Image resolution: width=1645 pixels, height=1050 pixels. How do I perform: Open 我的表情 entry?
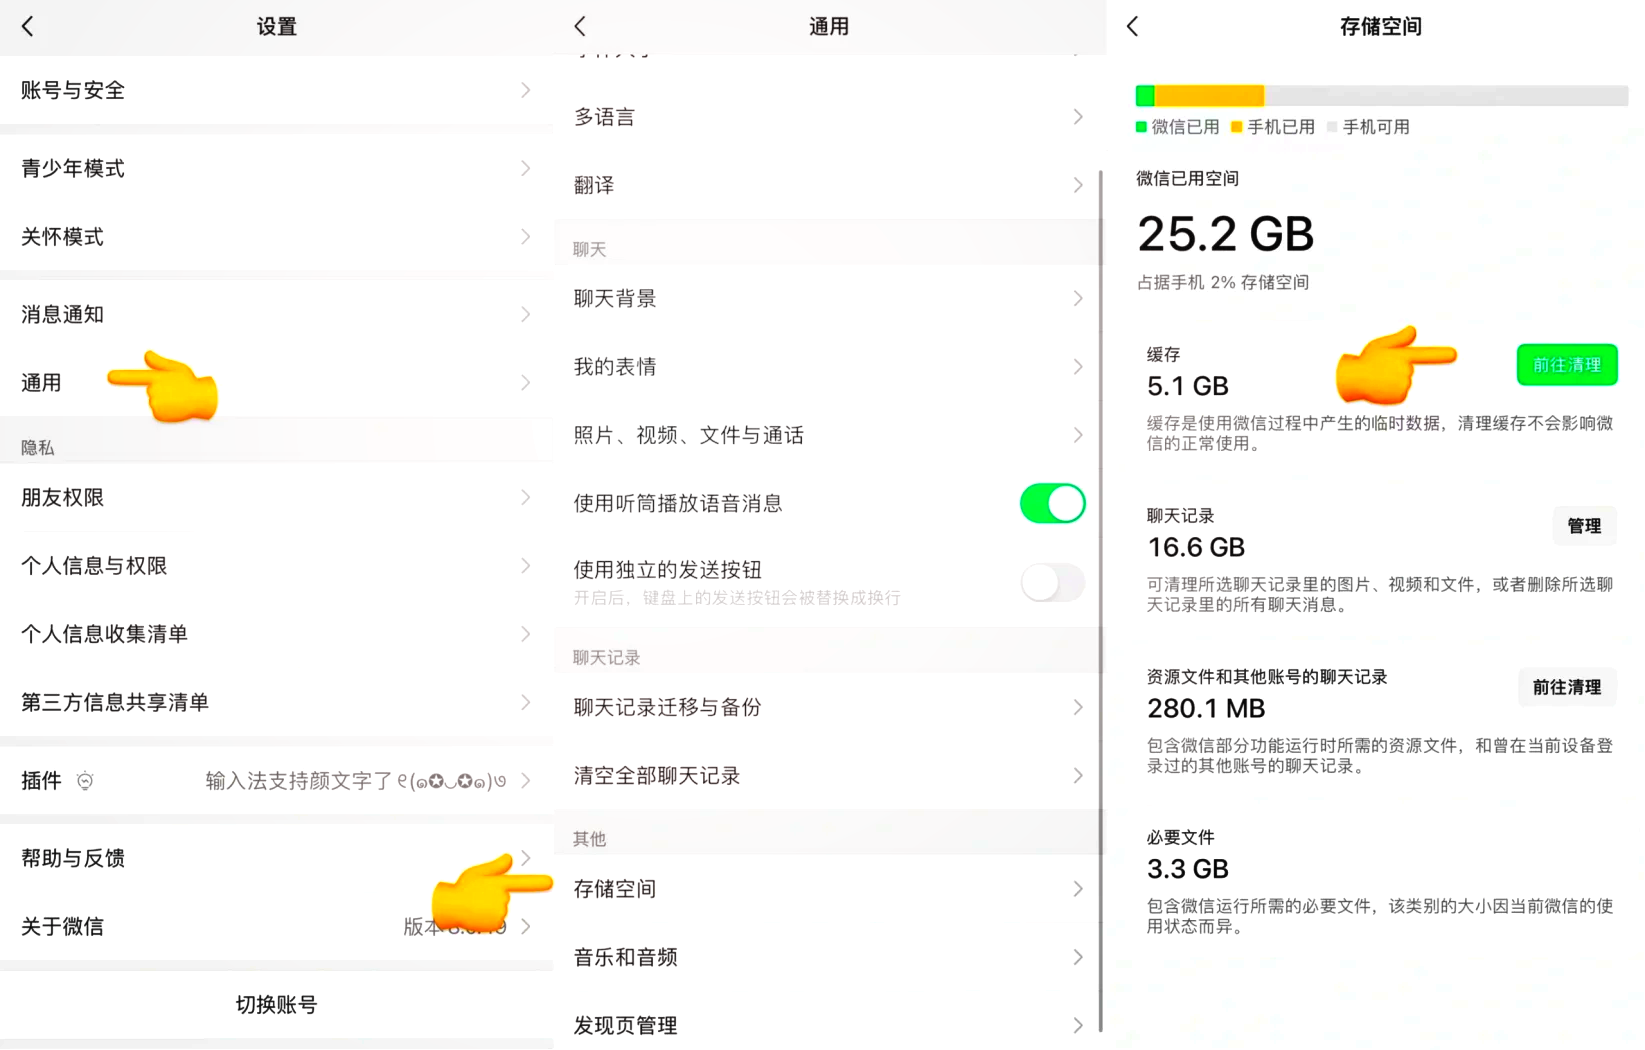pos(829,367)
